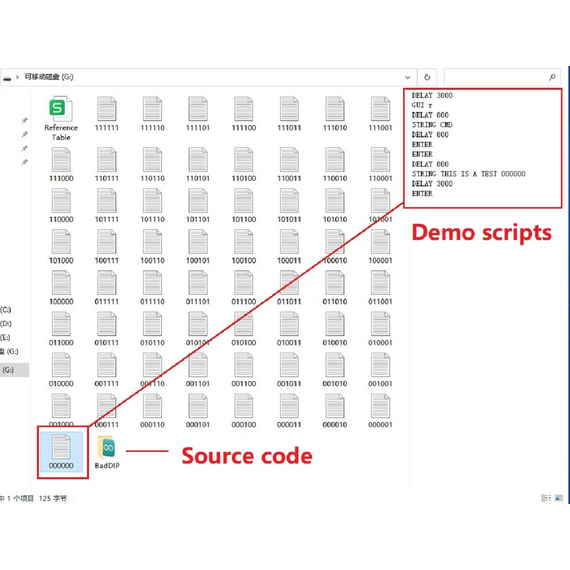Select the 011110 file

pyautogui.click(x=152, y=288)
